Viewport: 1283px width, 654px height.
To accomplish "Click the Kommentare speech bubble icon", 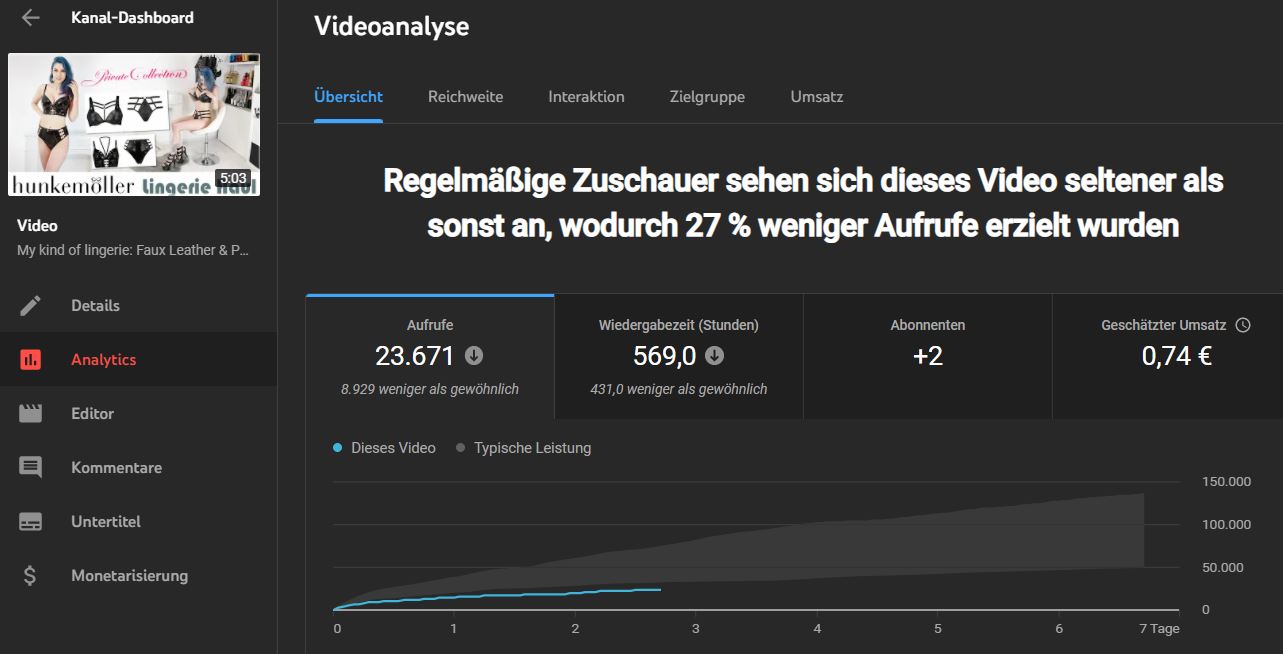I will click(31, 468).
